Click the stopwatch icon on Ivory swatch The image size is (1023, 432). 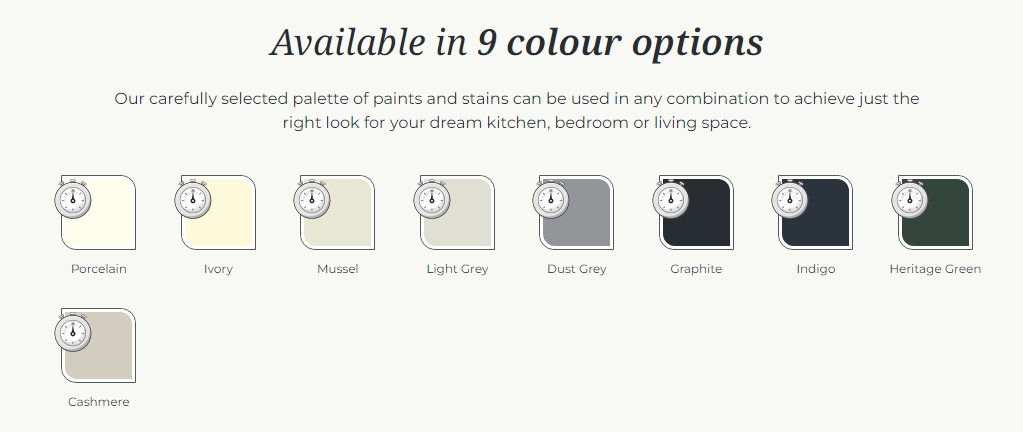click(x=192, y=199)
